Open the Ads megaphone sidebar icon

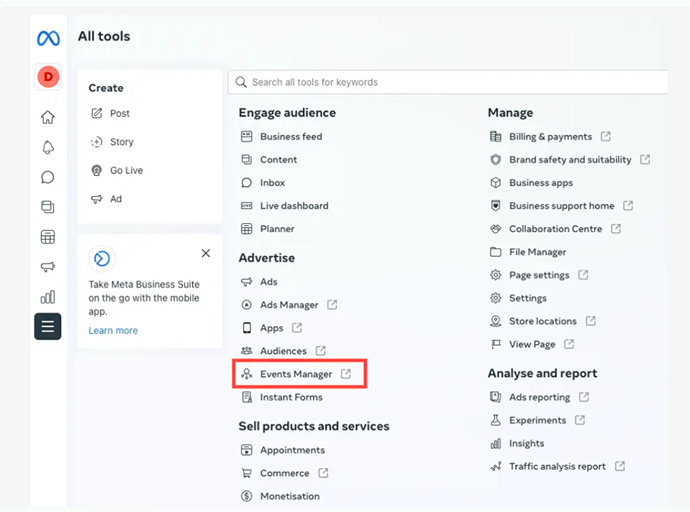coord(48,267)
